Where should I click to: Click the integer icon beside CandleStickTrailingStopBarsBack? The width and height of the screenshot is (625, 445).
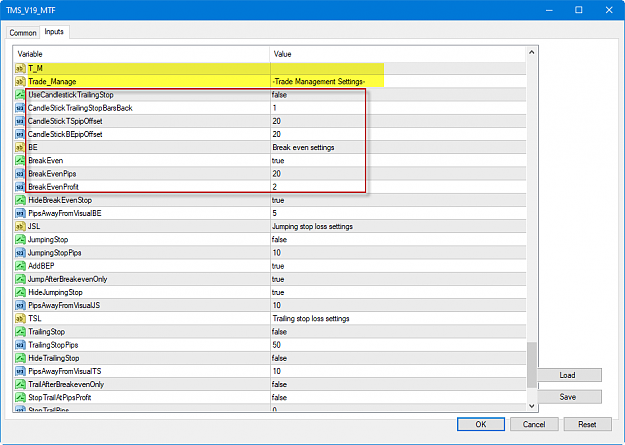[x=20, y=108]
